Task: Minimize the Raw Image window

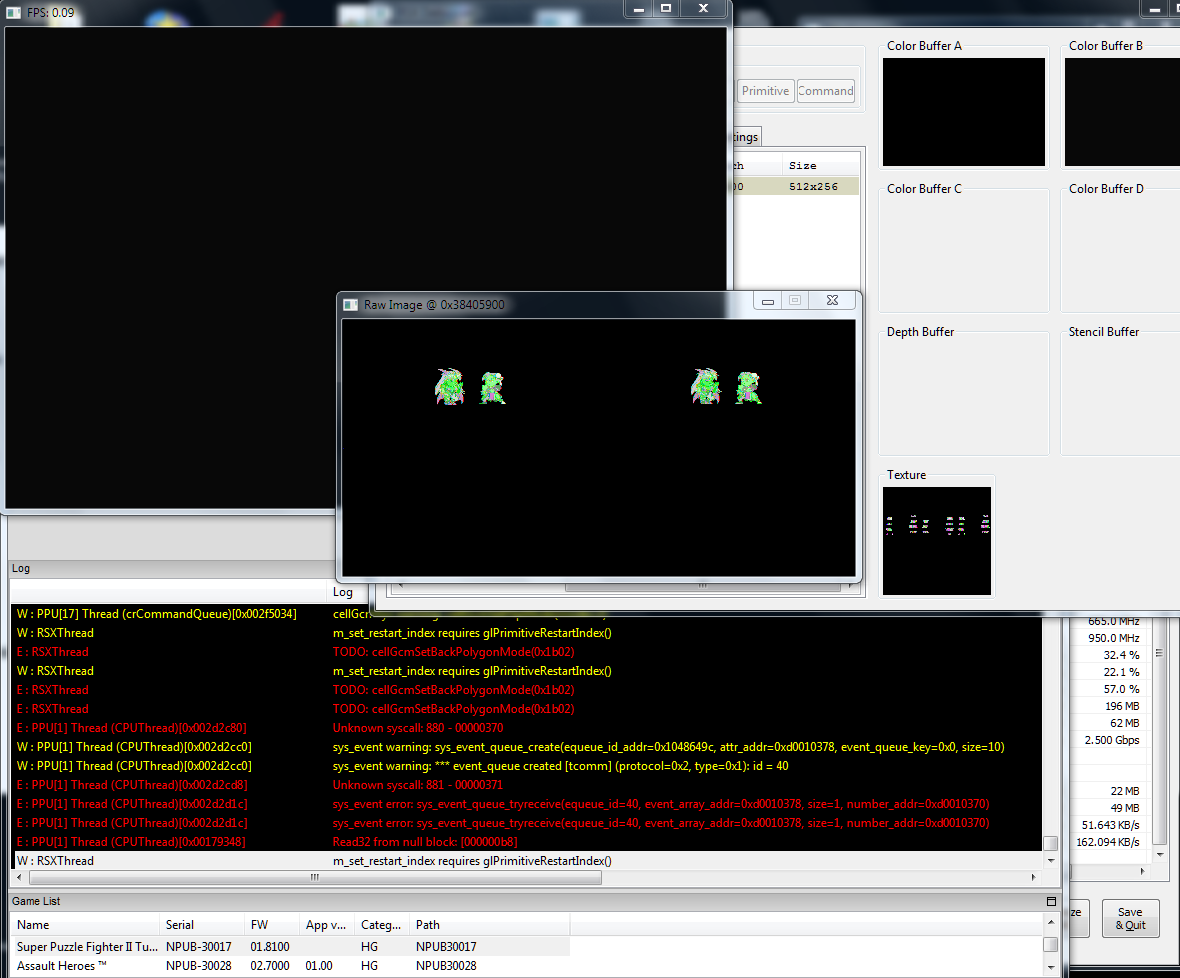Action: 768,301
